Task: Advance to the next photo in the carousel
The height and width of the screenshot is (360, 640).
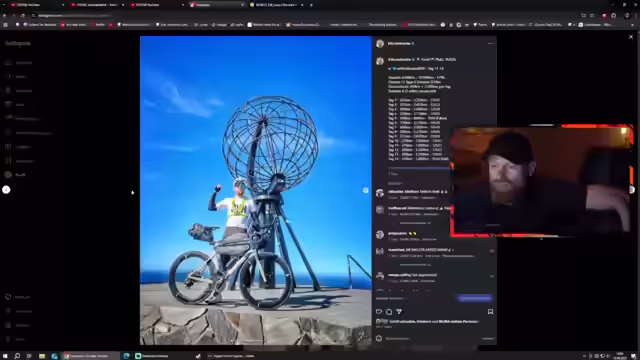Action: (365, 190)
